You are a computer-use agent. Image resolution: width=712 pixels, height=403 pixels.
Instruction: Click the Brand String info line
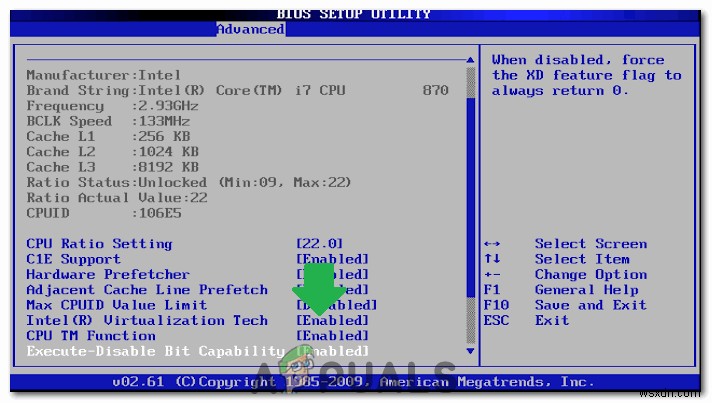(x=237, y=90)
